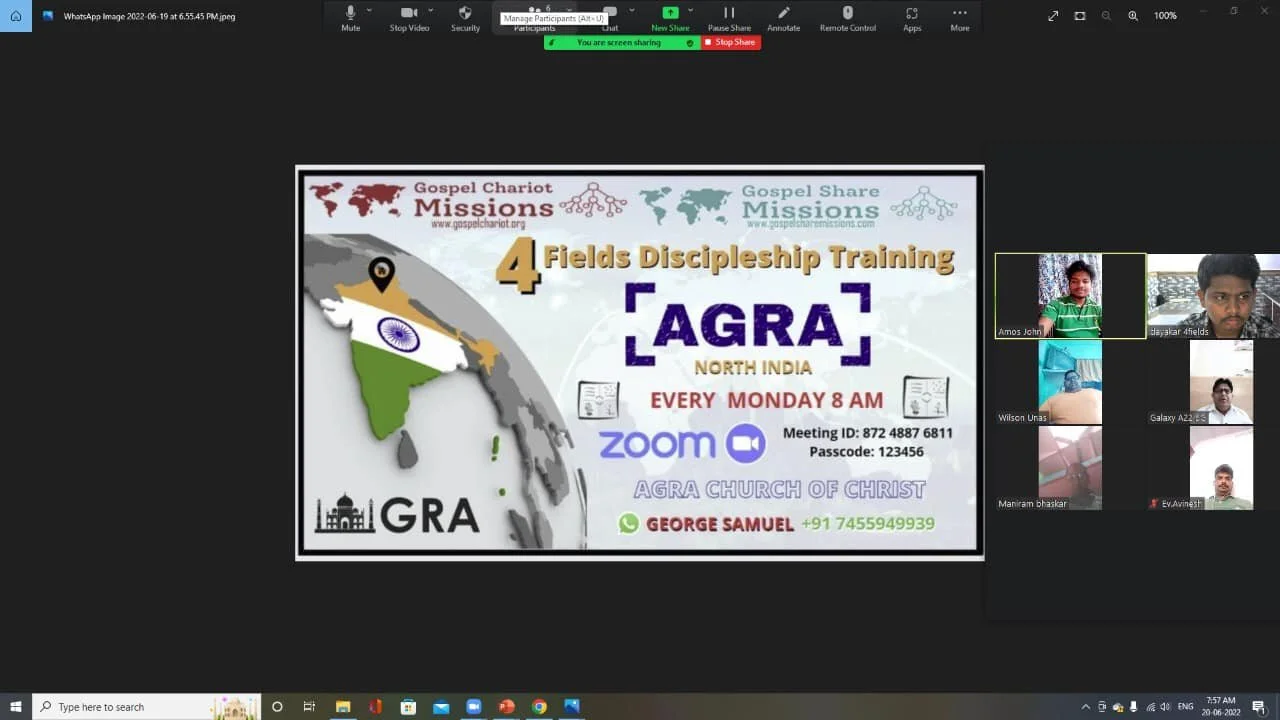Select Ev.Avinesh video thumbnail

[1213, 468]
